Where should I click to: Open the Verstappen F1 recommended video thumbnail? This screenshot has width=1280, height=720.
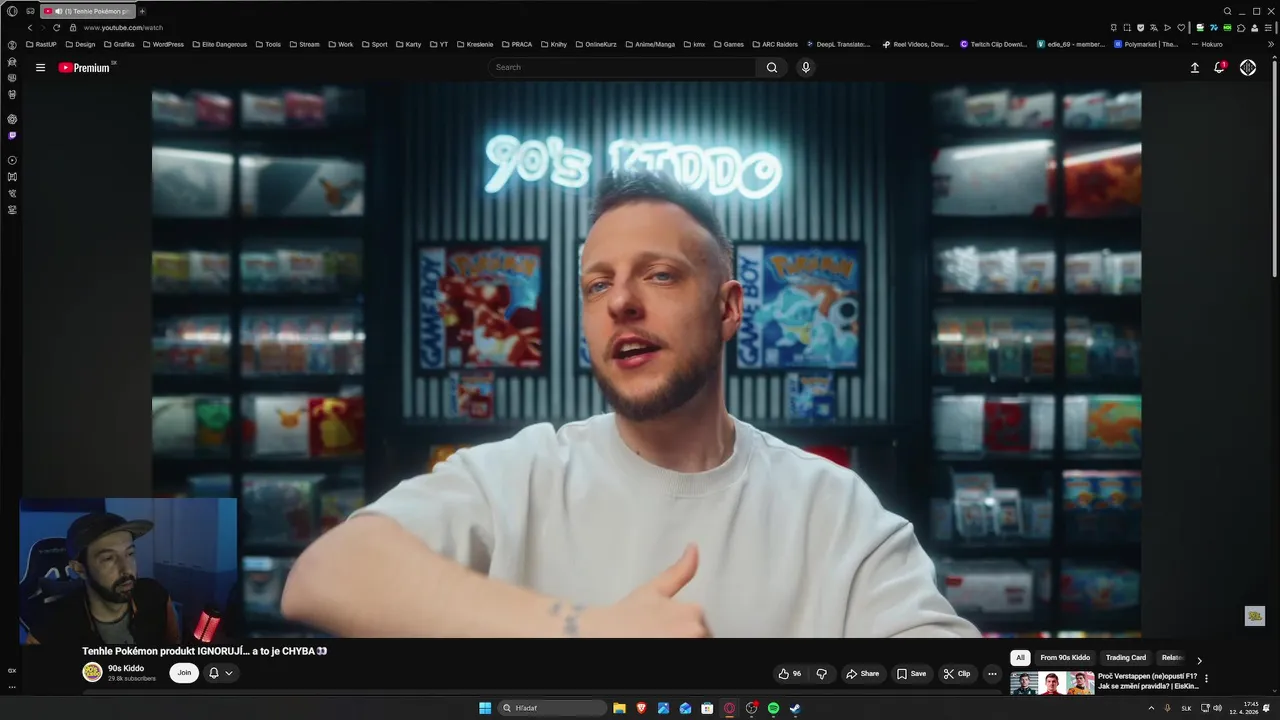pos(1052,684)
